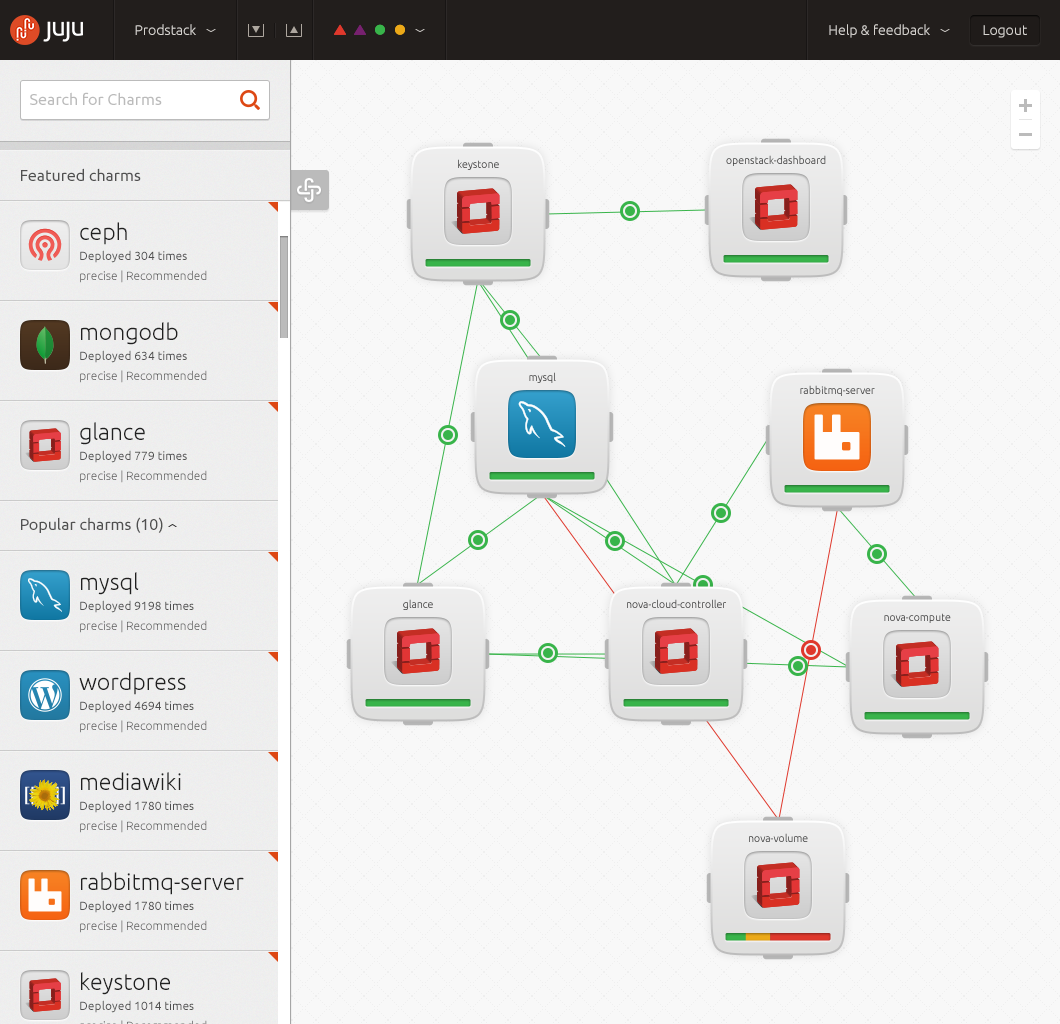Zoom in the canvas with plus button
1060x1024 pixels.
pyautogui.click(x=1025, y=105)
